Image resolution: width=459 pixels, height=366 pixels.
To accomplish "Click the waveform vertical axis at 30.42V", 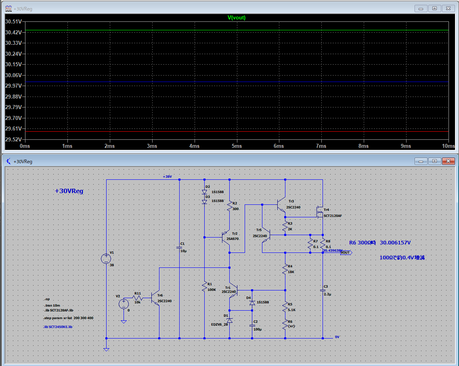I will click(x=13, y=32).
